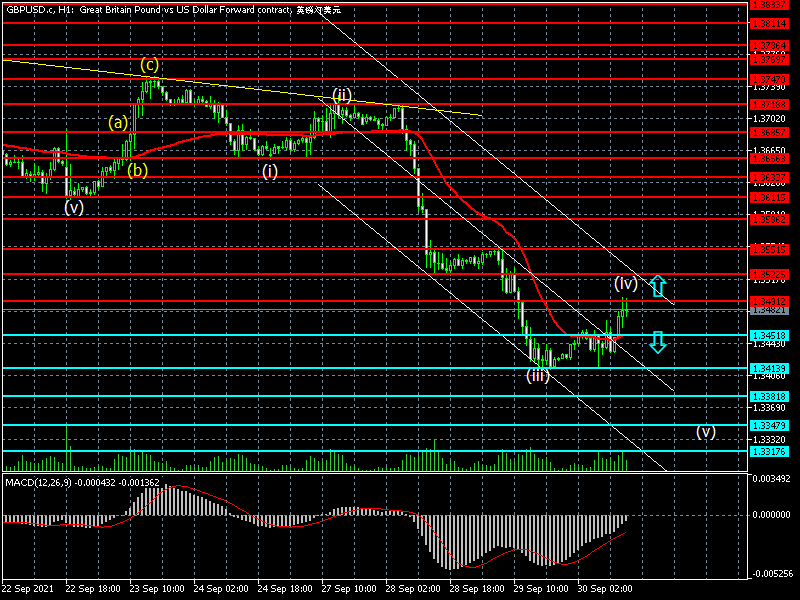Click the 1.38337 red price label
The width and height of the screenshot is (800, 600).
point(770,5)
